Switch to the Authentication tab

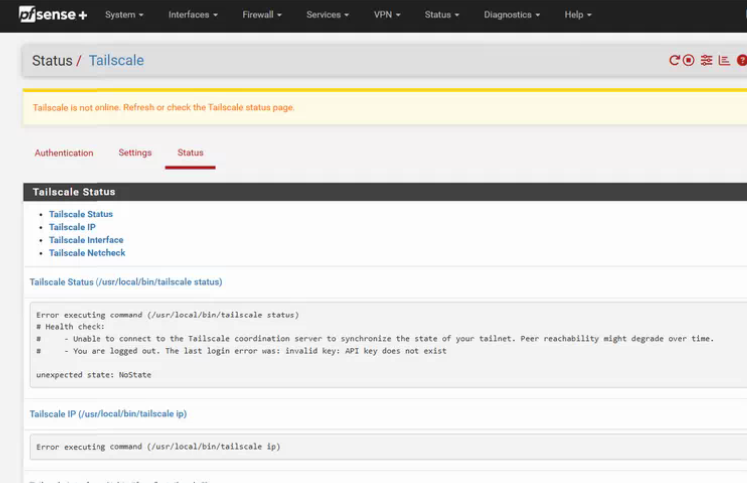click(x=64, y=153)
